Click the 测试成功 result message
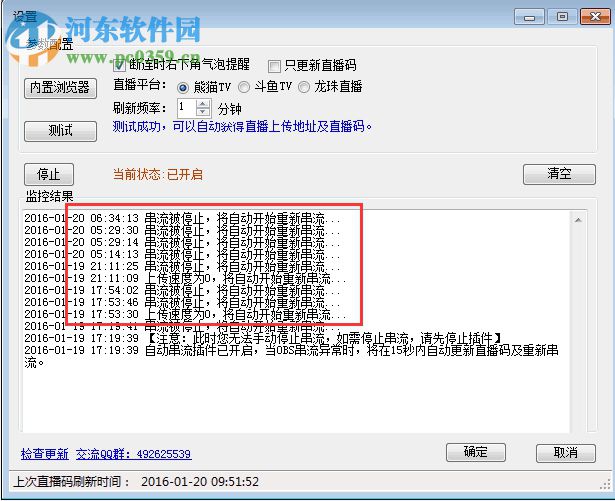This screenshot has height=501, width=615. pos(242,126)
